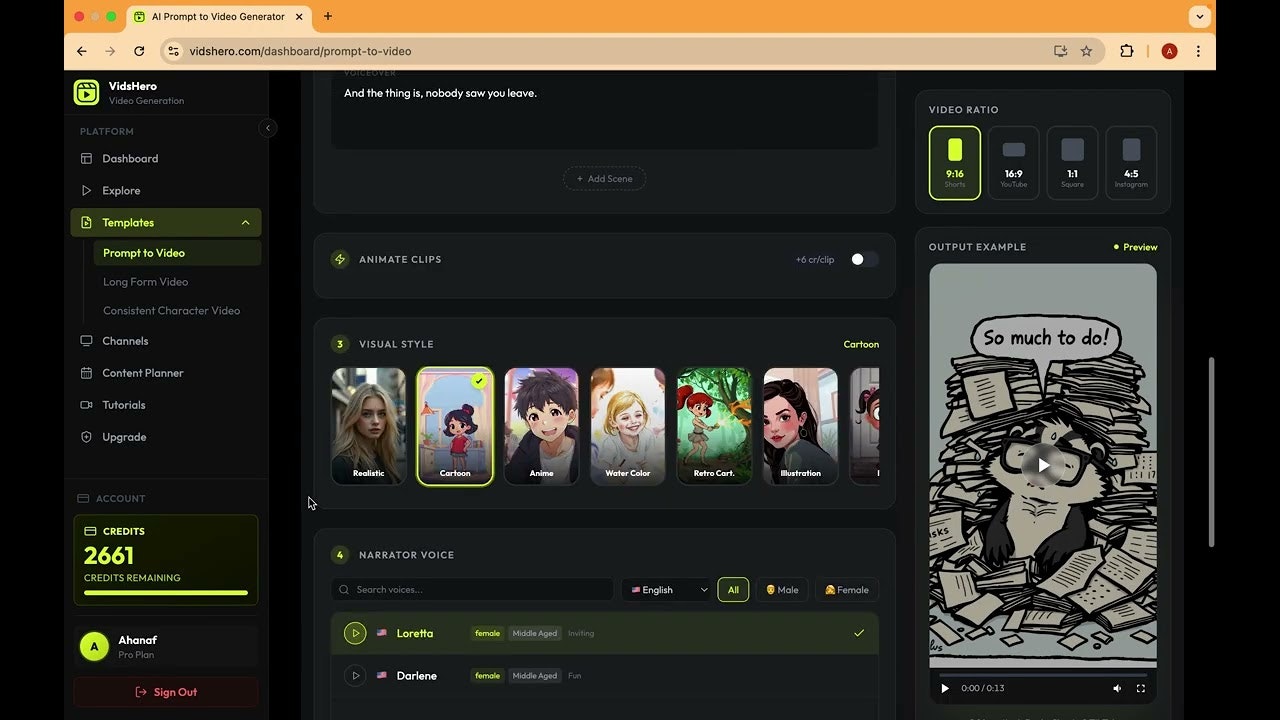Click the small play button in video controls
Image resolution: width=1280 pixels, height=720 pixels.
tap(945, 688)
